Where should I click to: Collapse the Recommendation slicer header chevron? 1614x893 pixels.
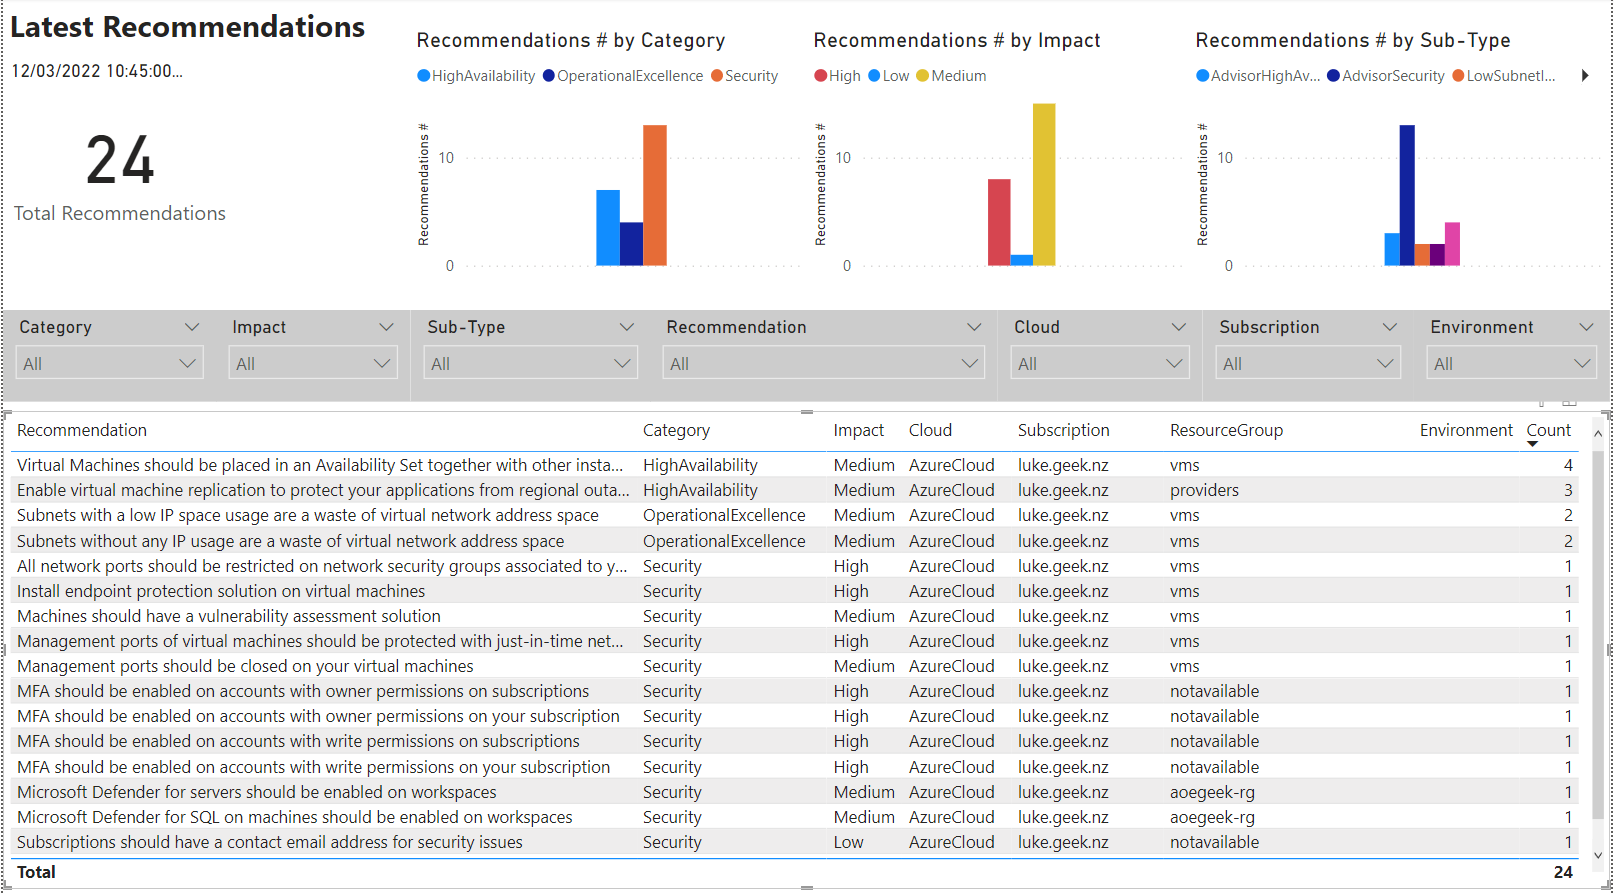click(x=974, y=327)
